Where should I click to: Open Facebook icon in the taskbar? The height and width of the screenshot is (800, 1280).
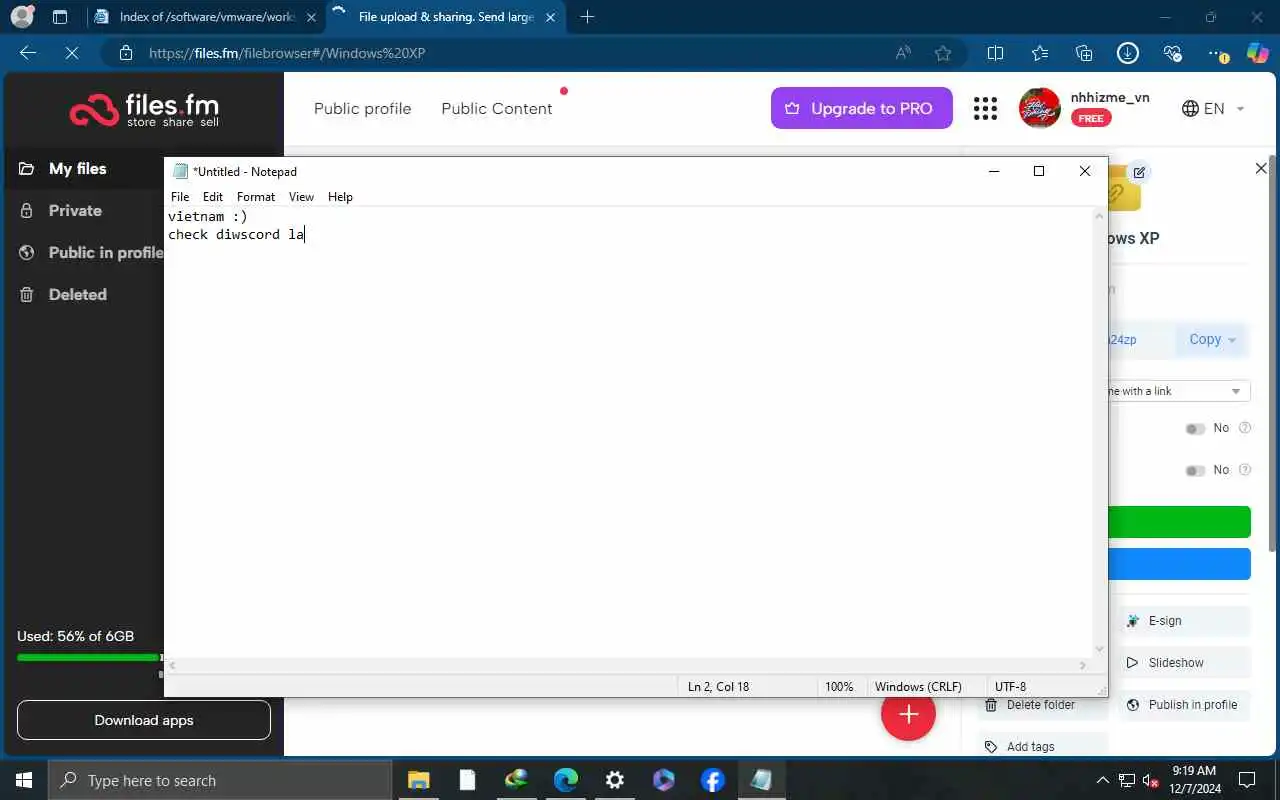point(713,780)
